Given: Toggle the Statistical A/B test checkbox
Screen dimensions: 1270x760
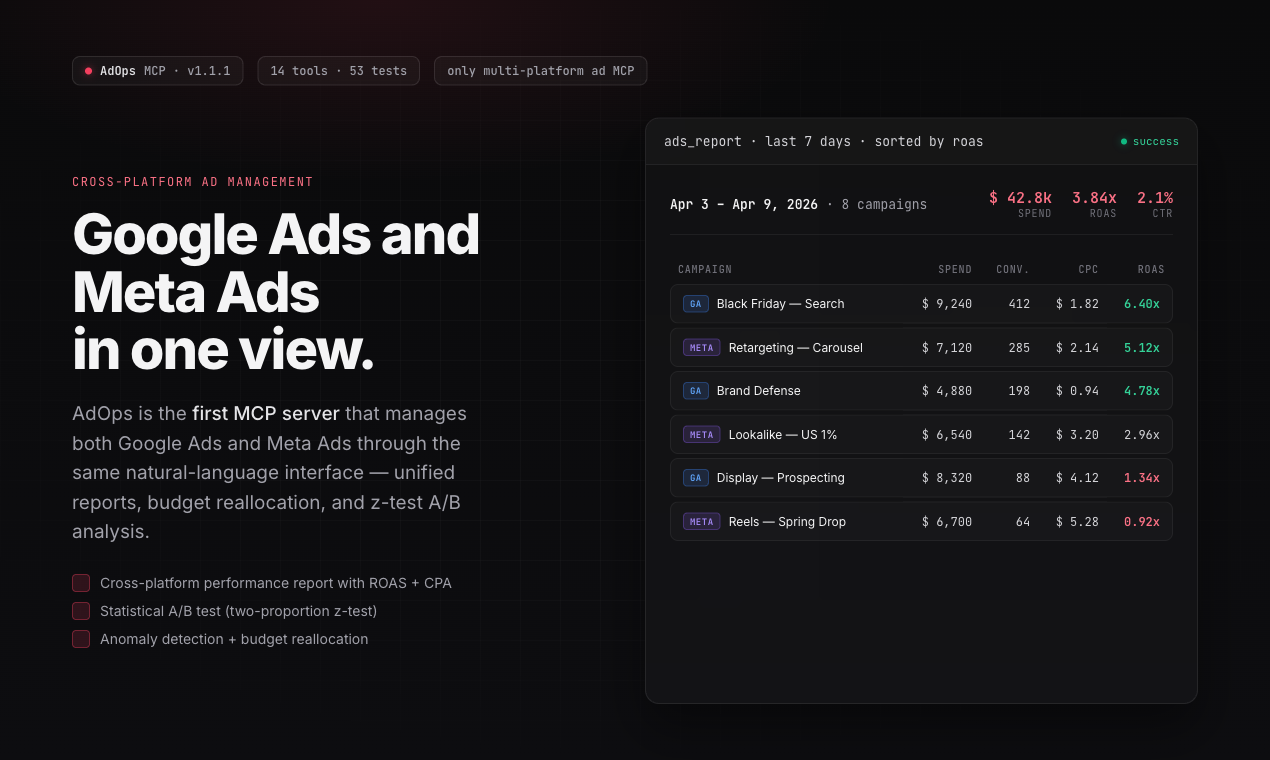Looking at the screenshot, I should pyautogui.click(x=81, y=611).
